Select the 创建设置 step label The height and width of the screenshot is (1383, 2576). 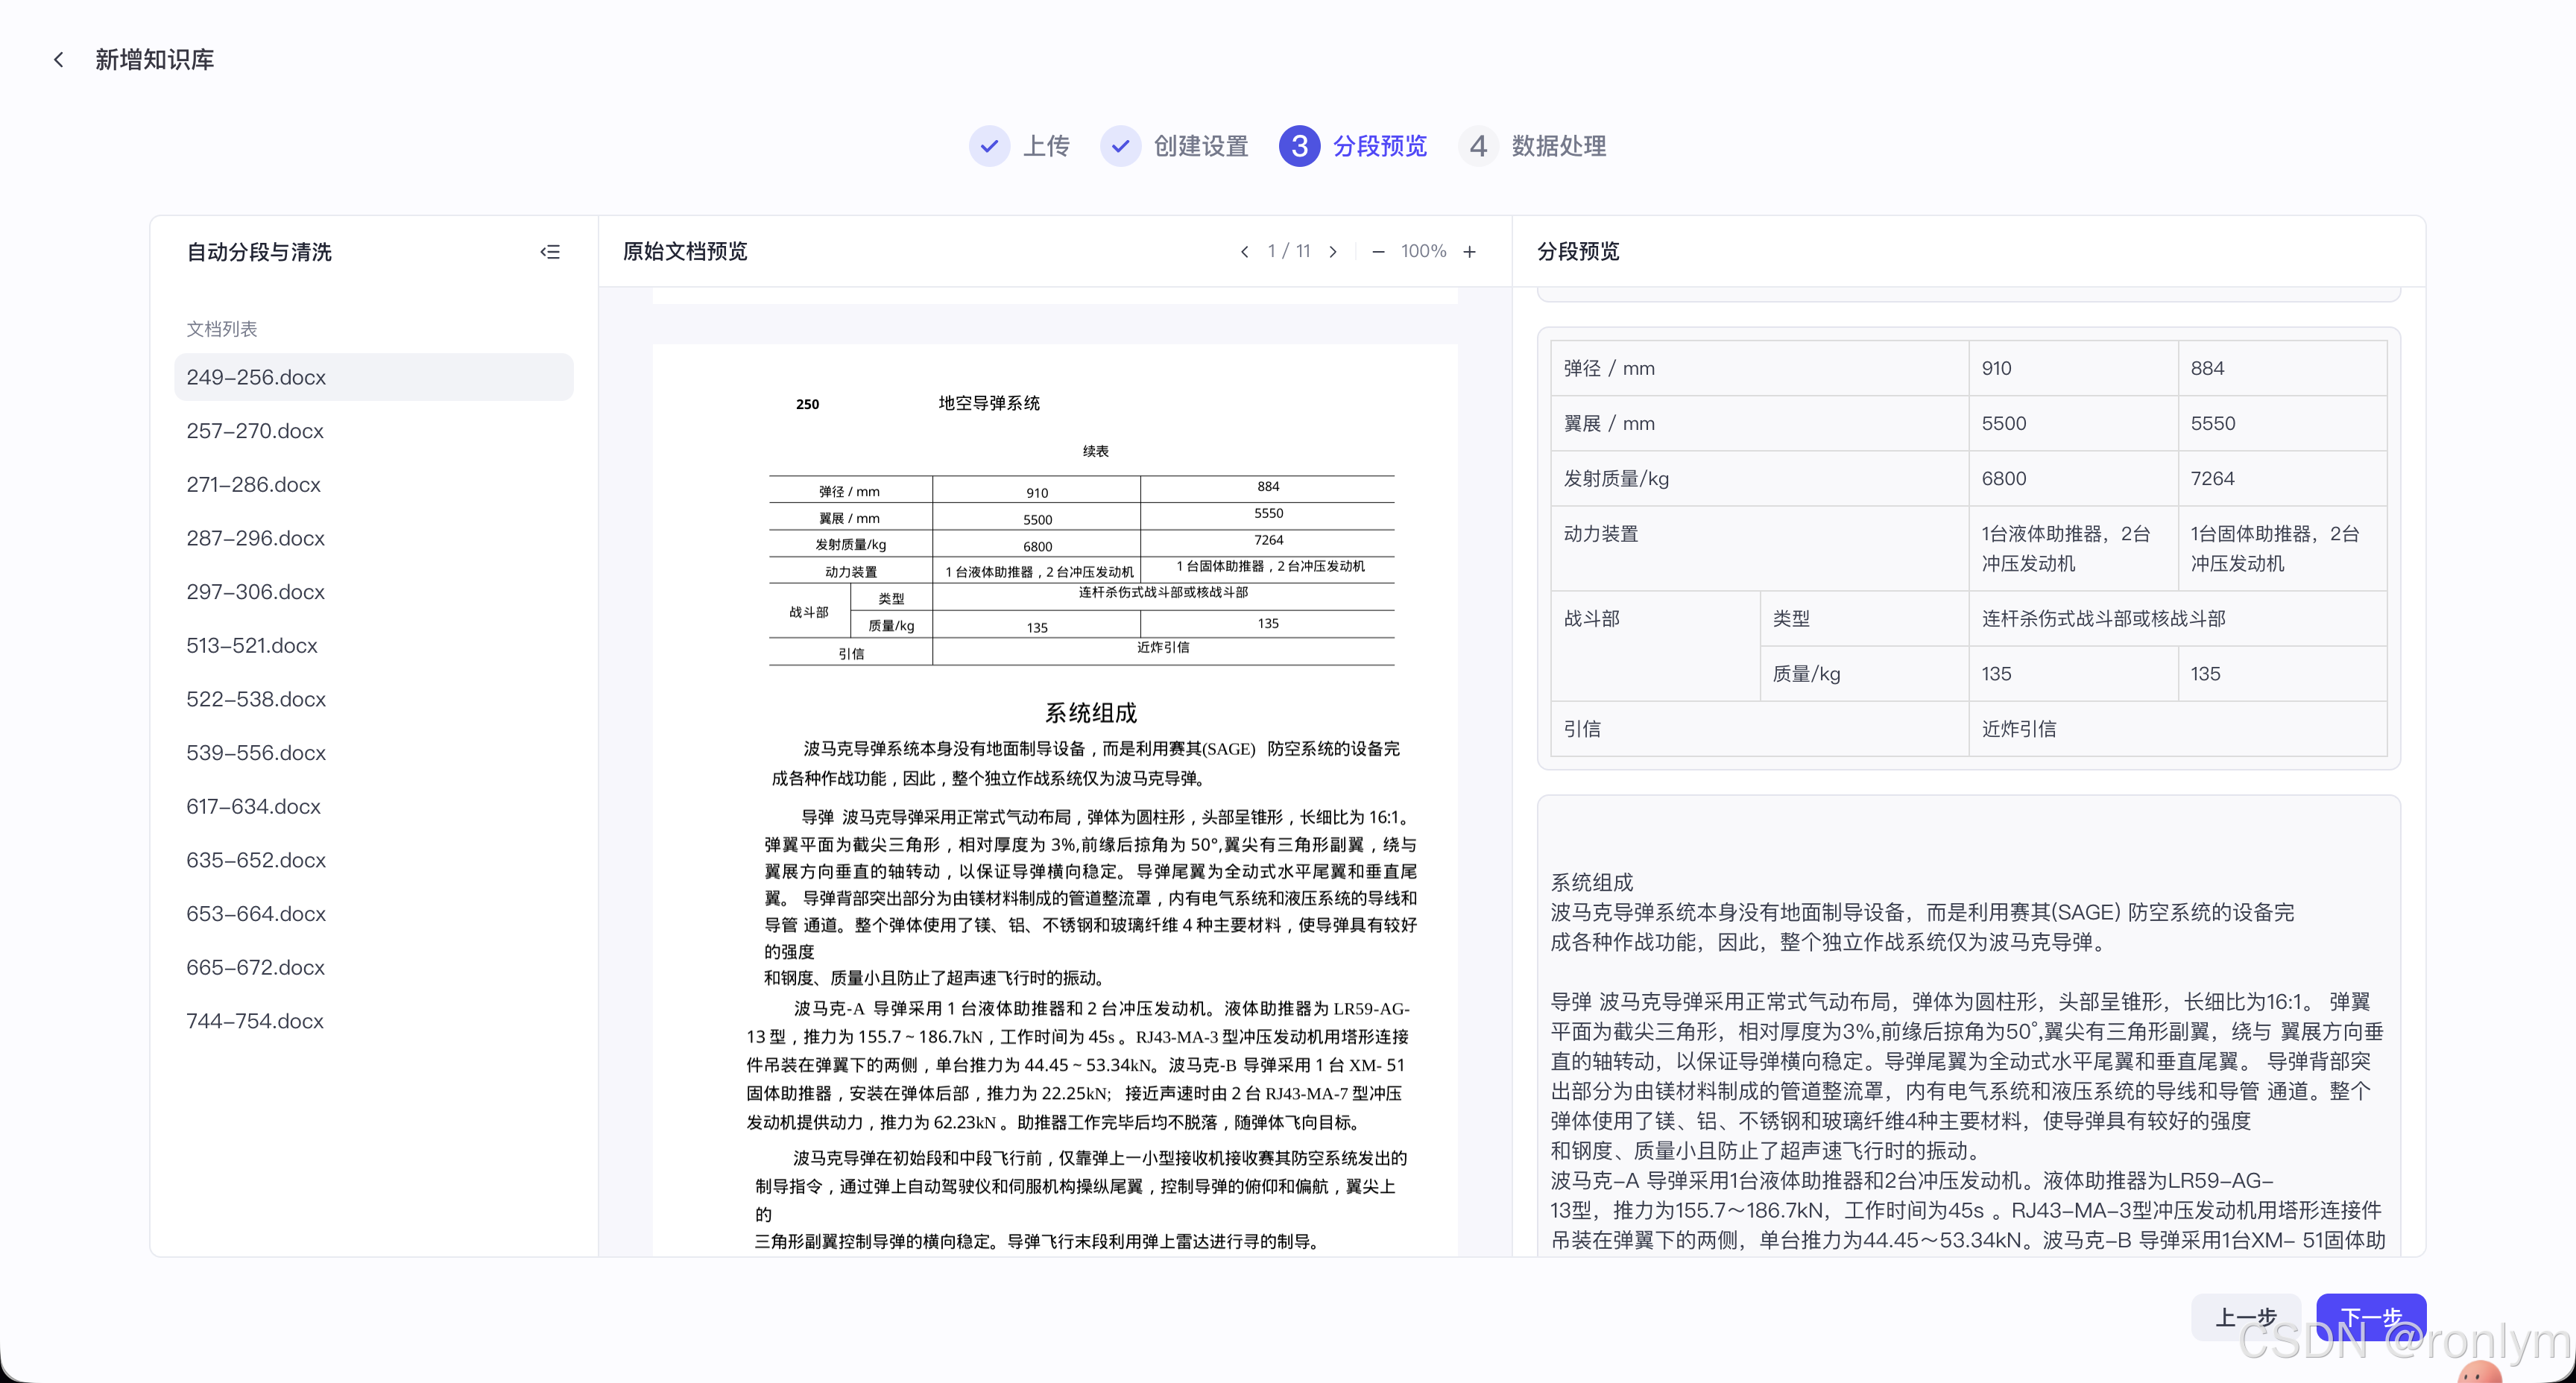tap(1201, 146)
